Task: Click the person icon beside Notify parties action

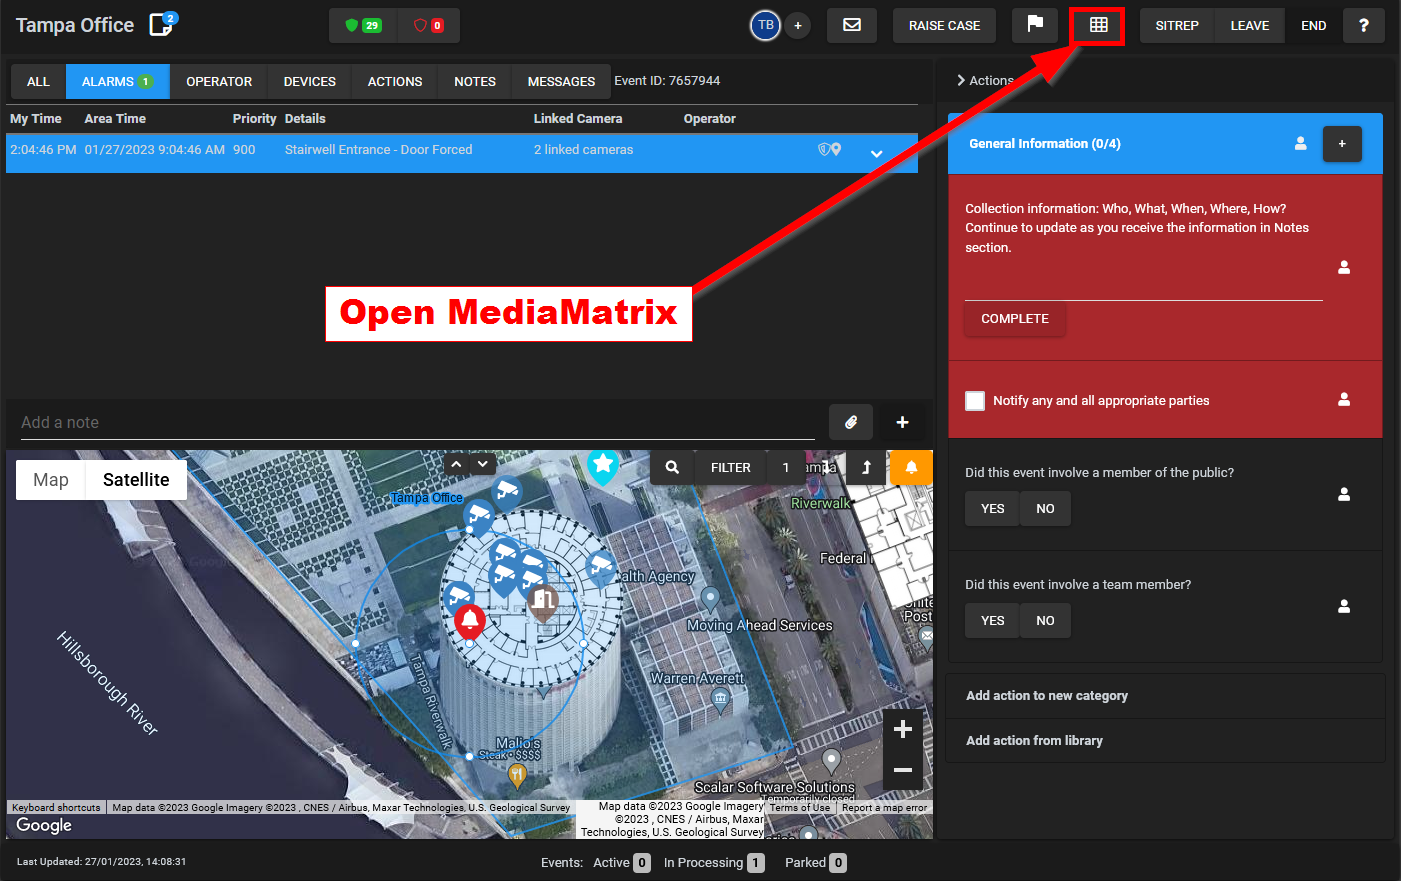Action: 1344,399
